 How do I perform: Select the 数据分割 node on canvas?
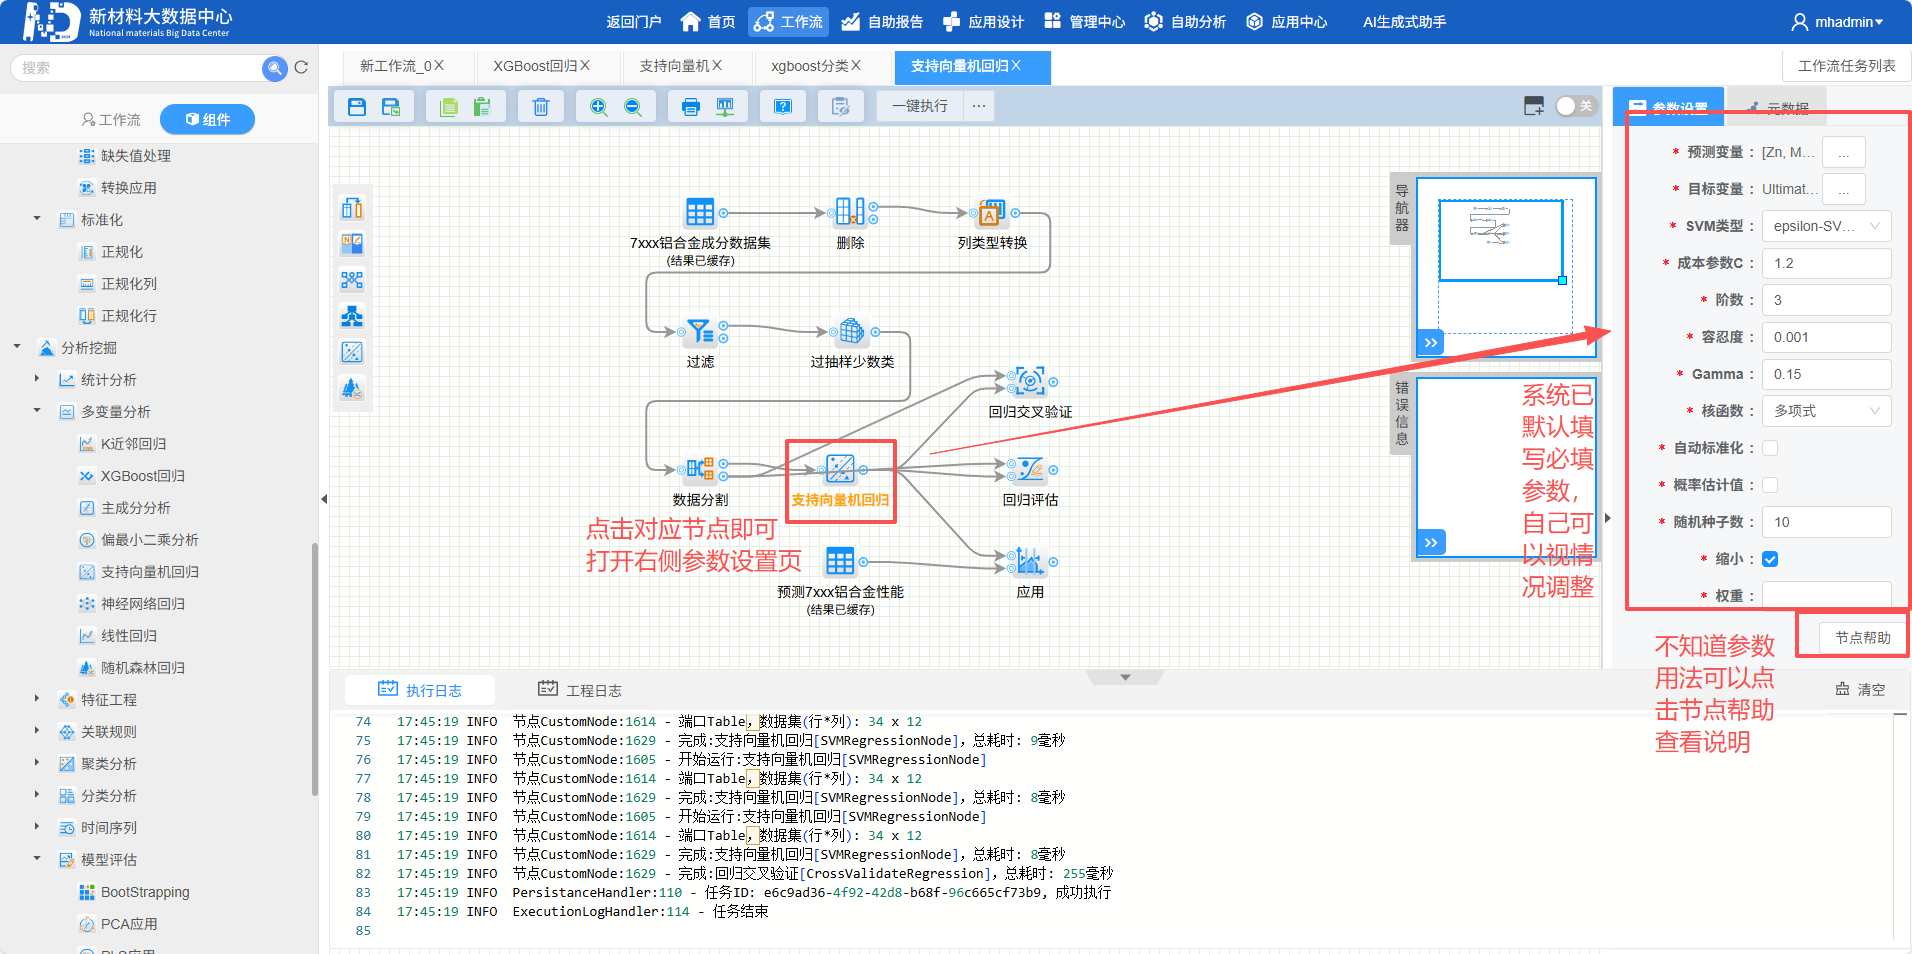pyautogui.click(x=699, y=469)
